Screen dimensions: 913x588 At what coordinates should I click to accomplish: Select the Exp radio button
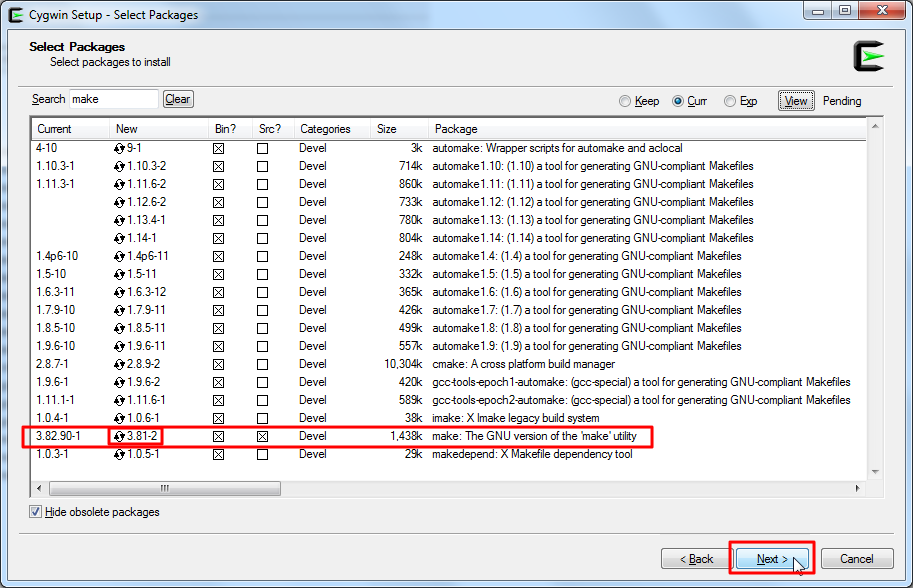[730, 101]
